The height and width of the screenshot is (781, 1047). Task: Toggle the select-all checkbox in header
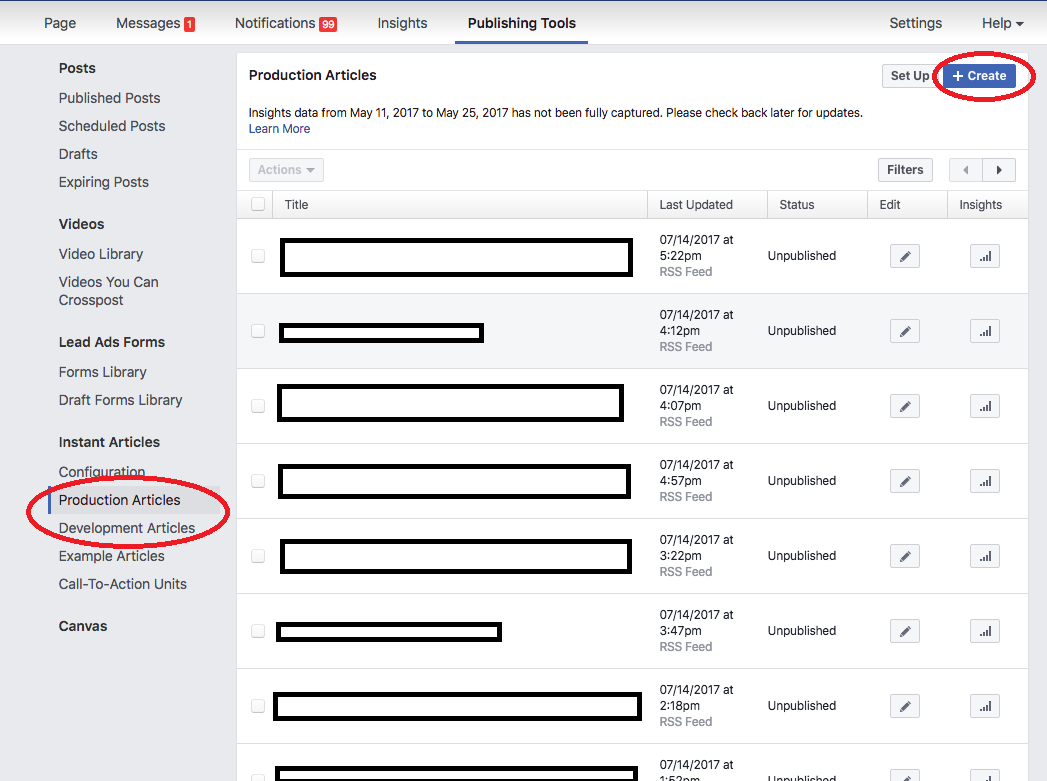(x=258, y=204)
